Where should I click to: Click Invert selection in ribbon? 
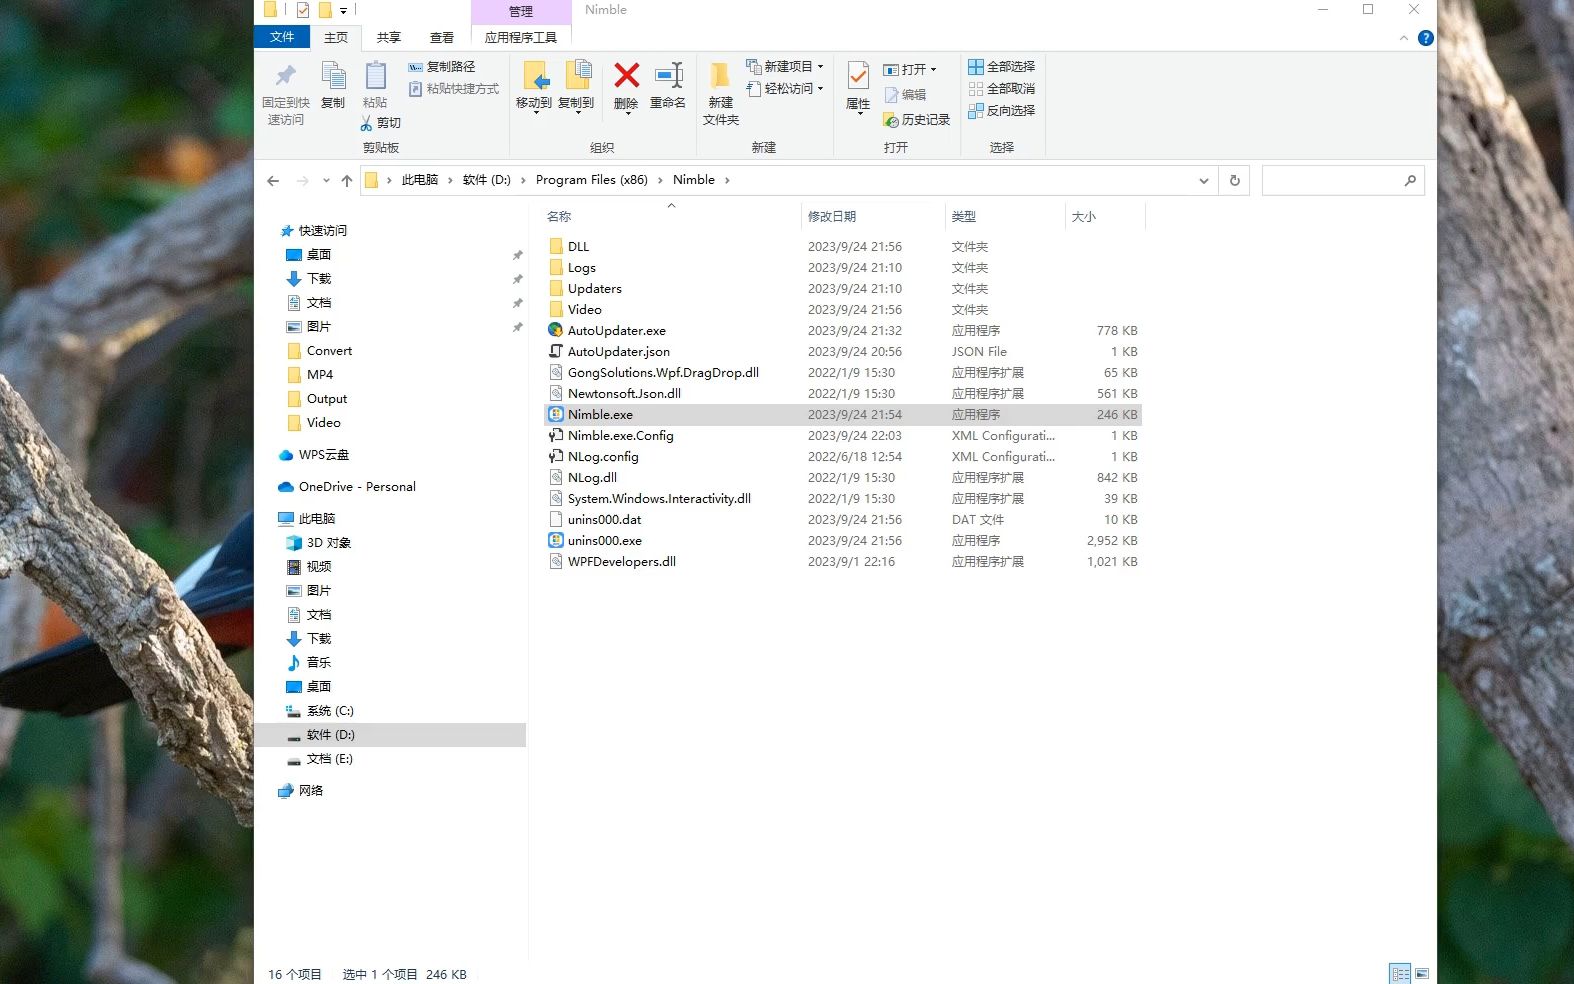(x=1001, y=110)
